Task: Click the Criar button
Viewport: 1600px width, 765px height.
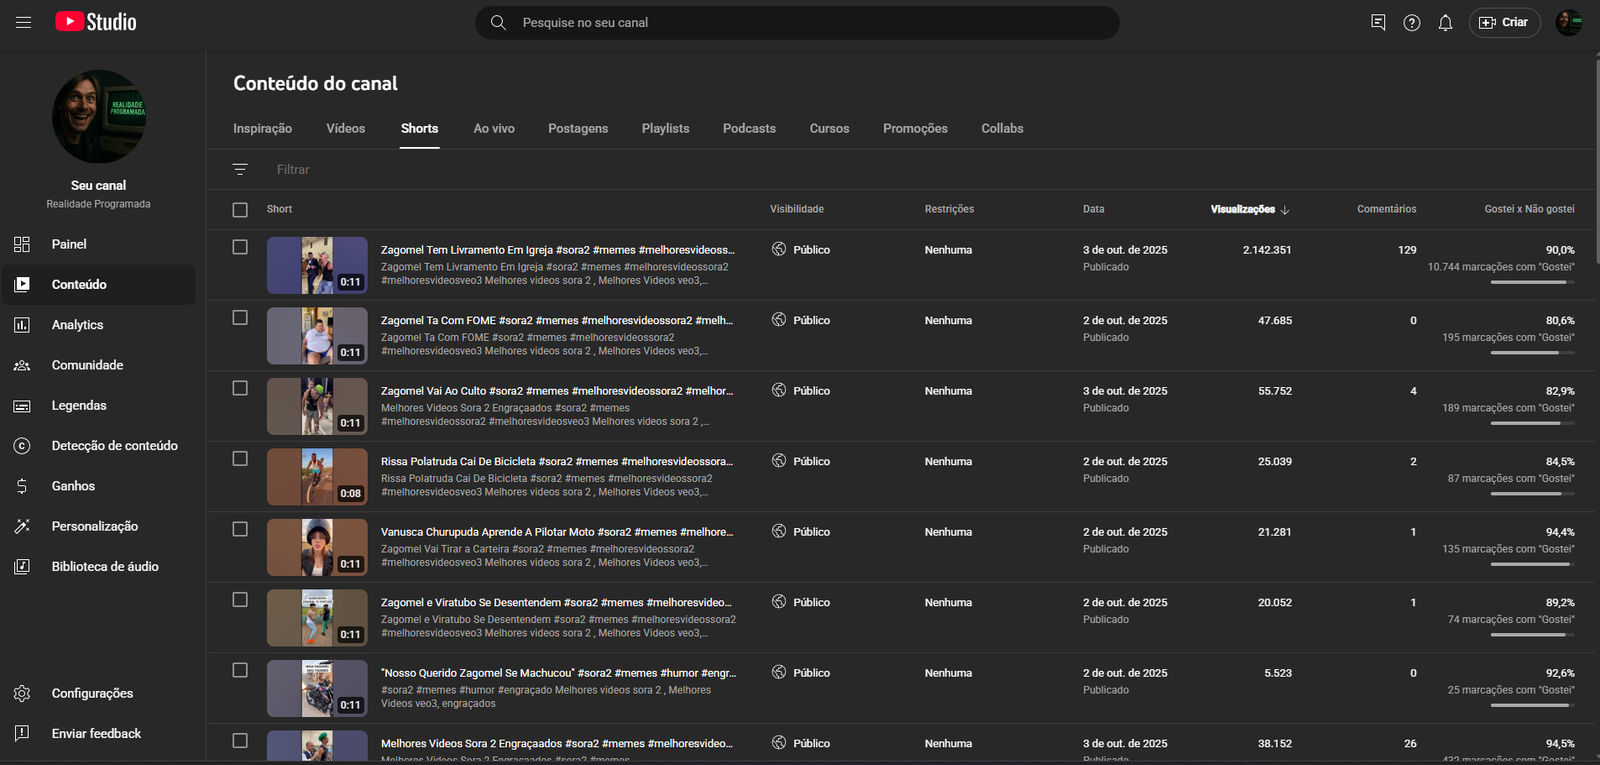Action: [1503, 23]
